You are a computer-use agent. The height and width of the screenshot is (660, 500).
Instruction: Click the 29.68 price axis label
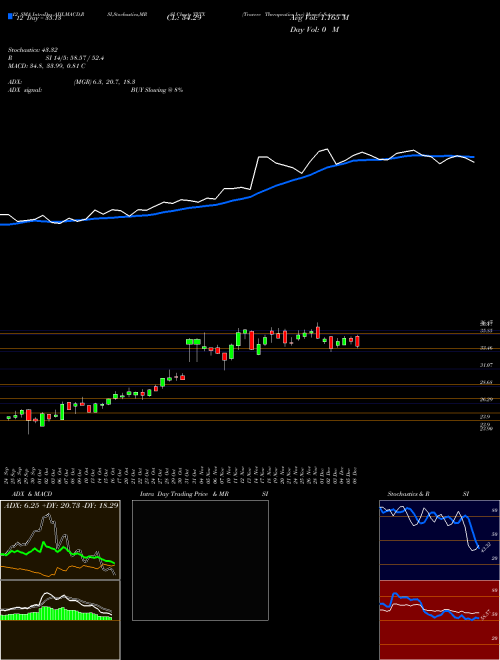coord(487,382)
